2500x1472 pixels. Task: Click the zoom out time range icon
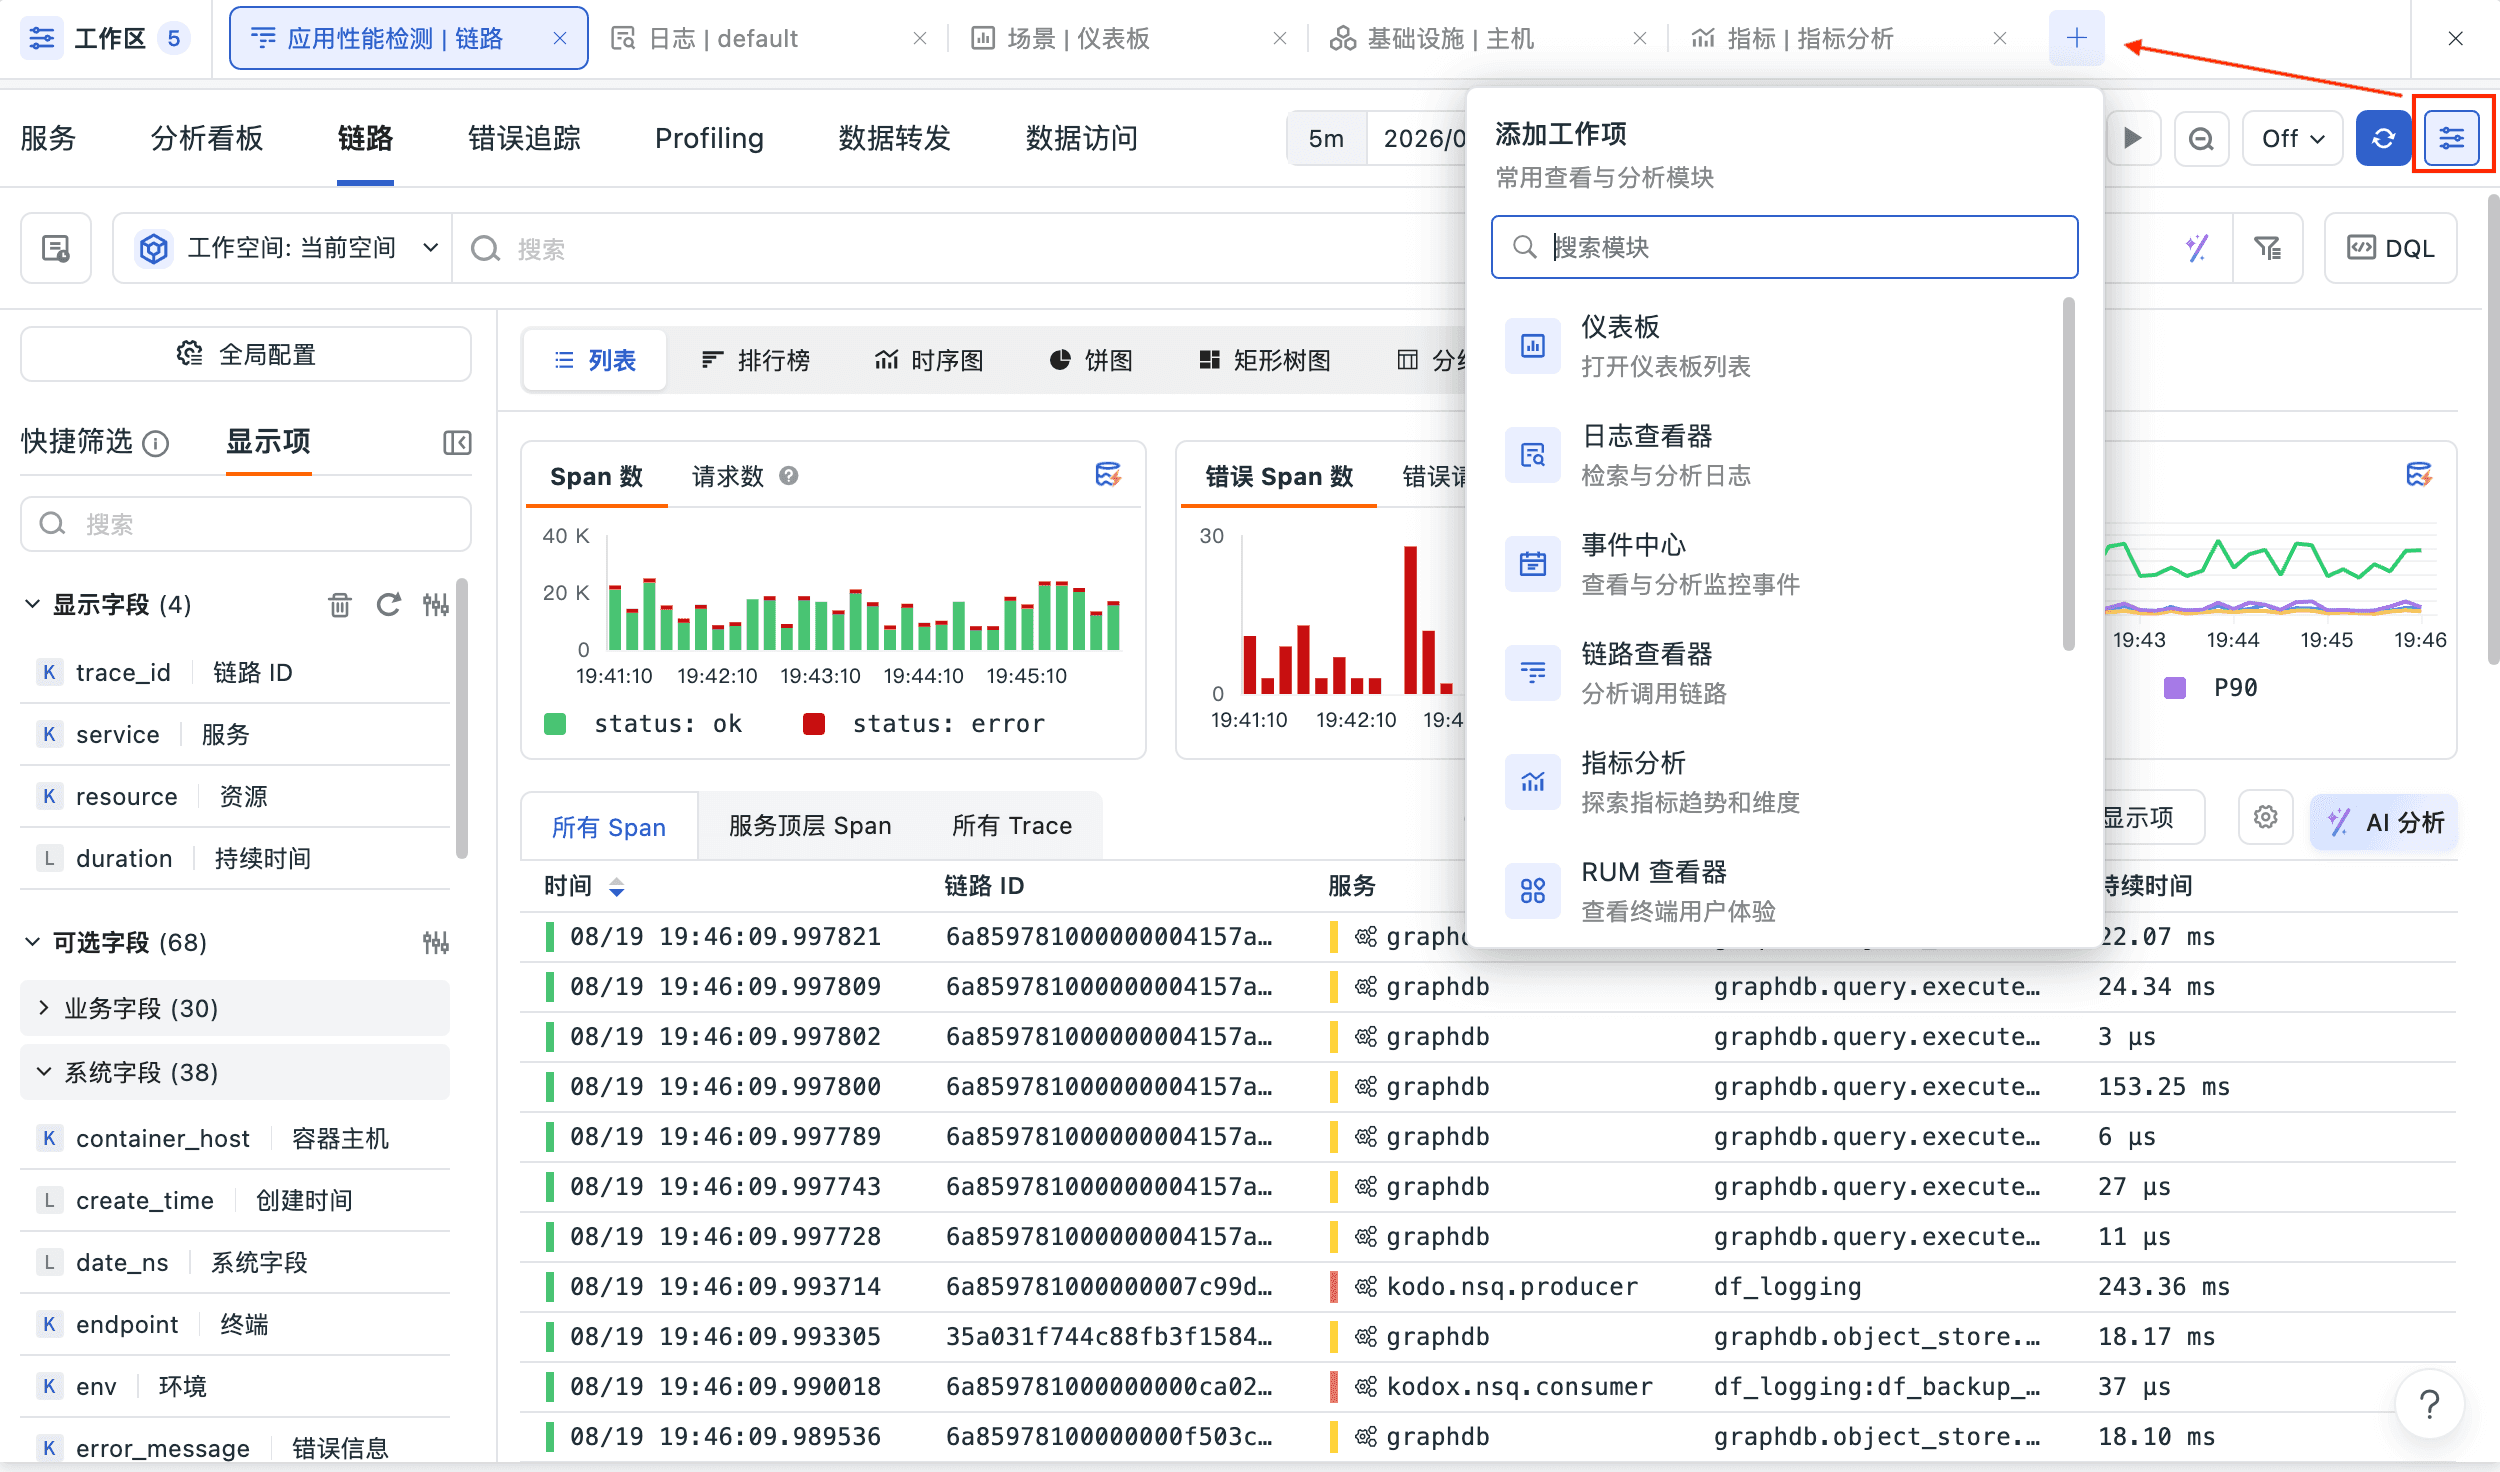pos(2201,138)
